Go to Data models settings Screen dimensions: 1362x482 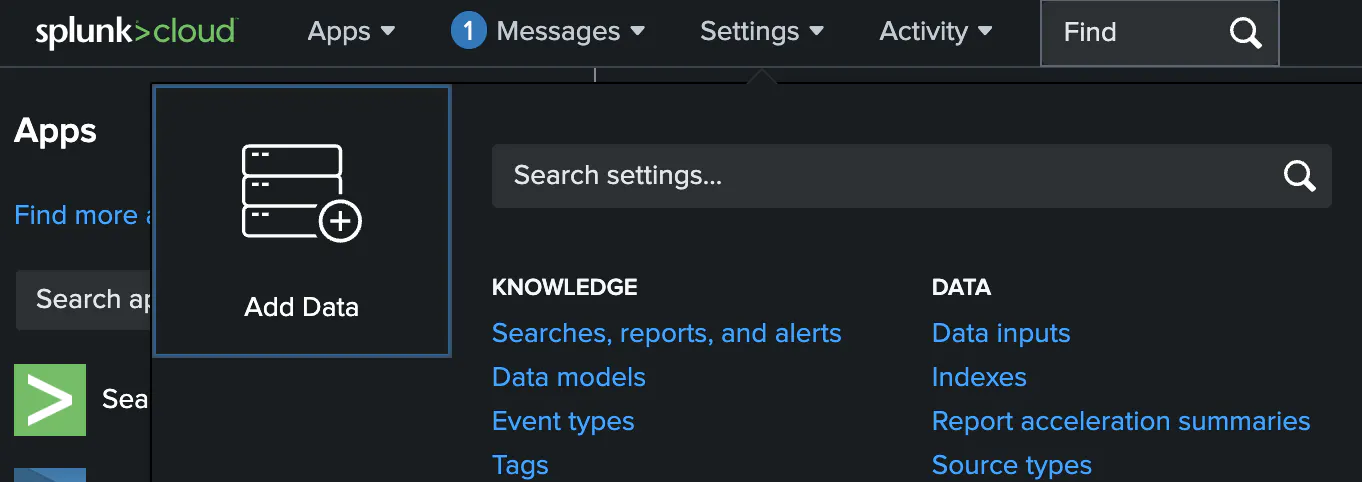pyautogui.click(x=568, y=377)
